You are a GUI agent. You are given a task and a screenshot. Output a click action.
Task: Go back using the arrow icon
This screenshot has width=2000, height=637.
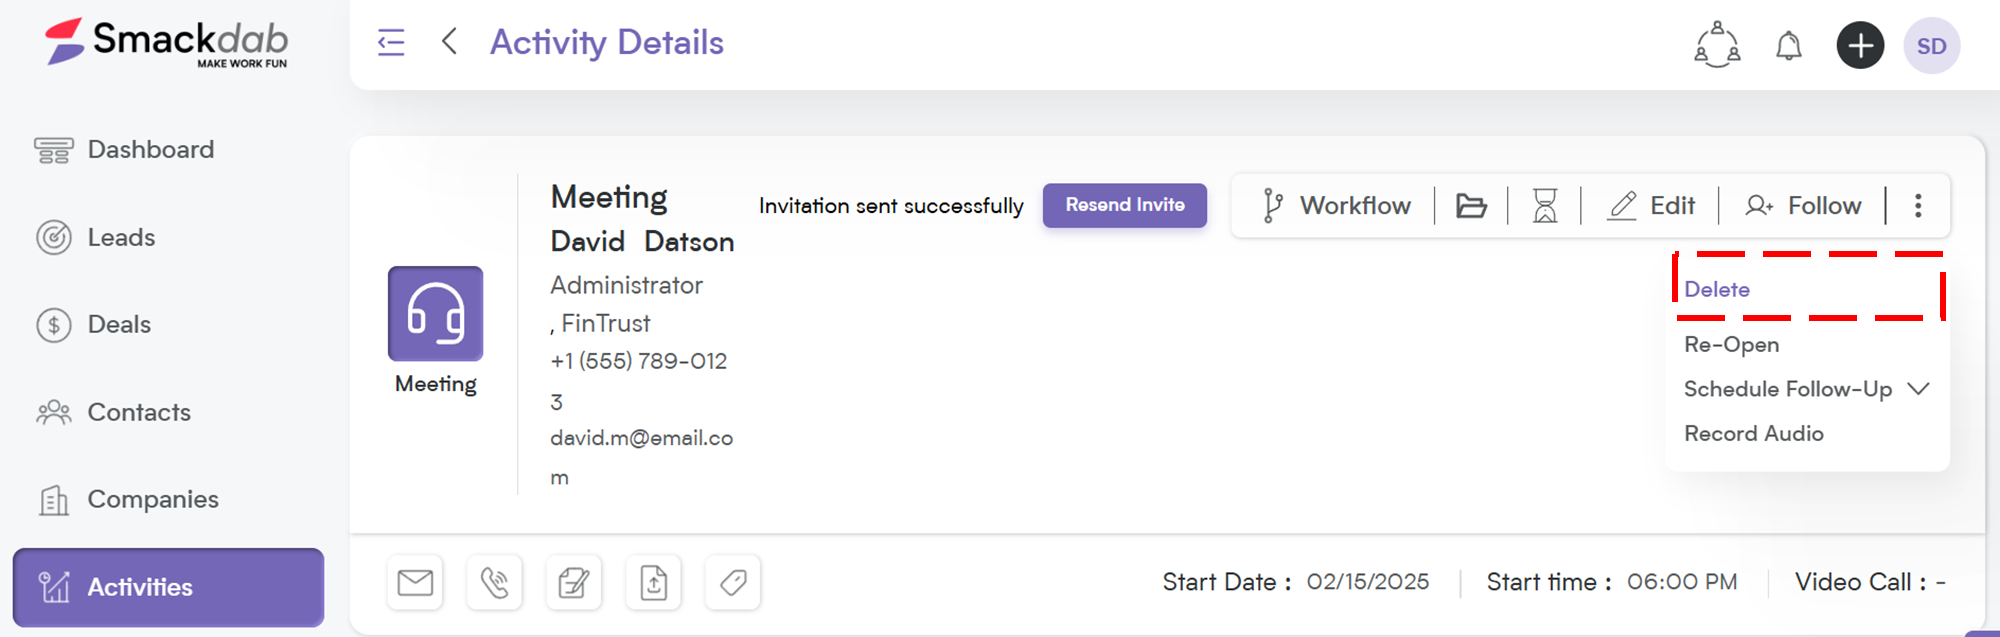point(449,42)
